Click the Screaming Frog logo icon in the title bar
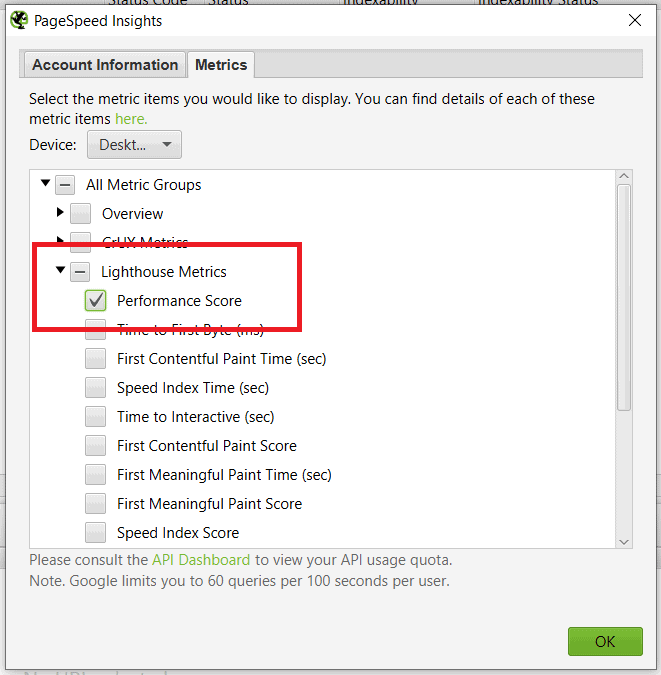Viewport: 661px width, 675px height. point(19,20)
